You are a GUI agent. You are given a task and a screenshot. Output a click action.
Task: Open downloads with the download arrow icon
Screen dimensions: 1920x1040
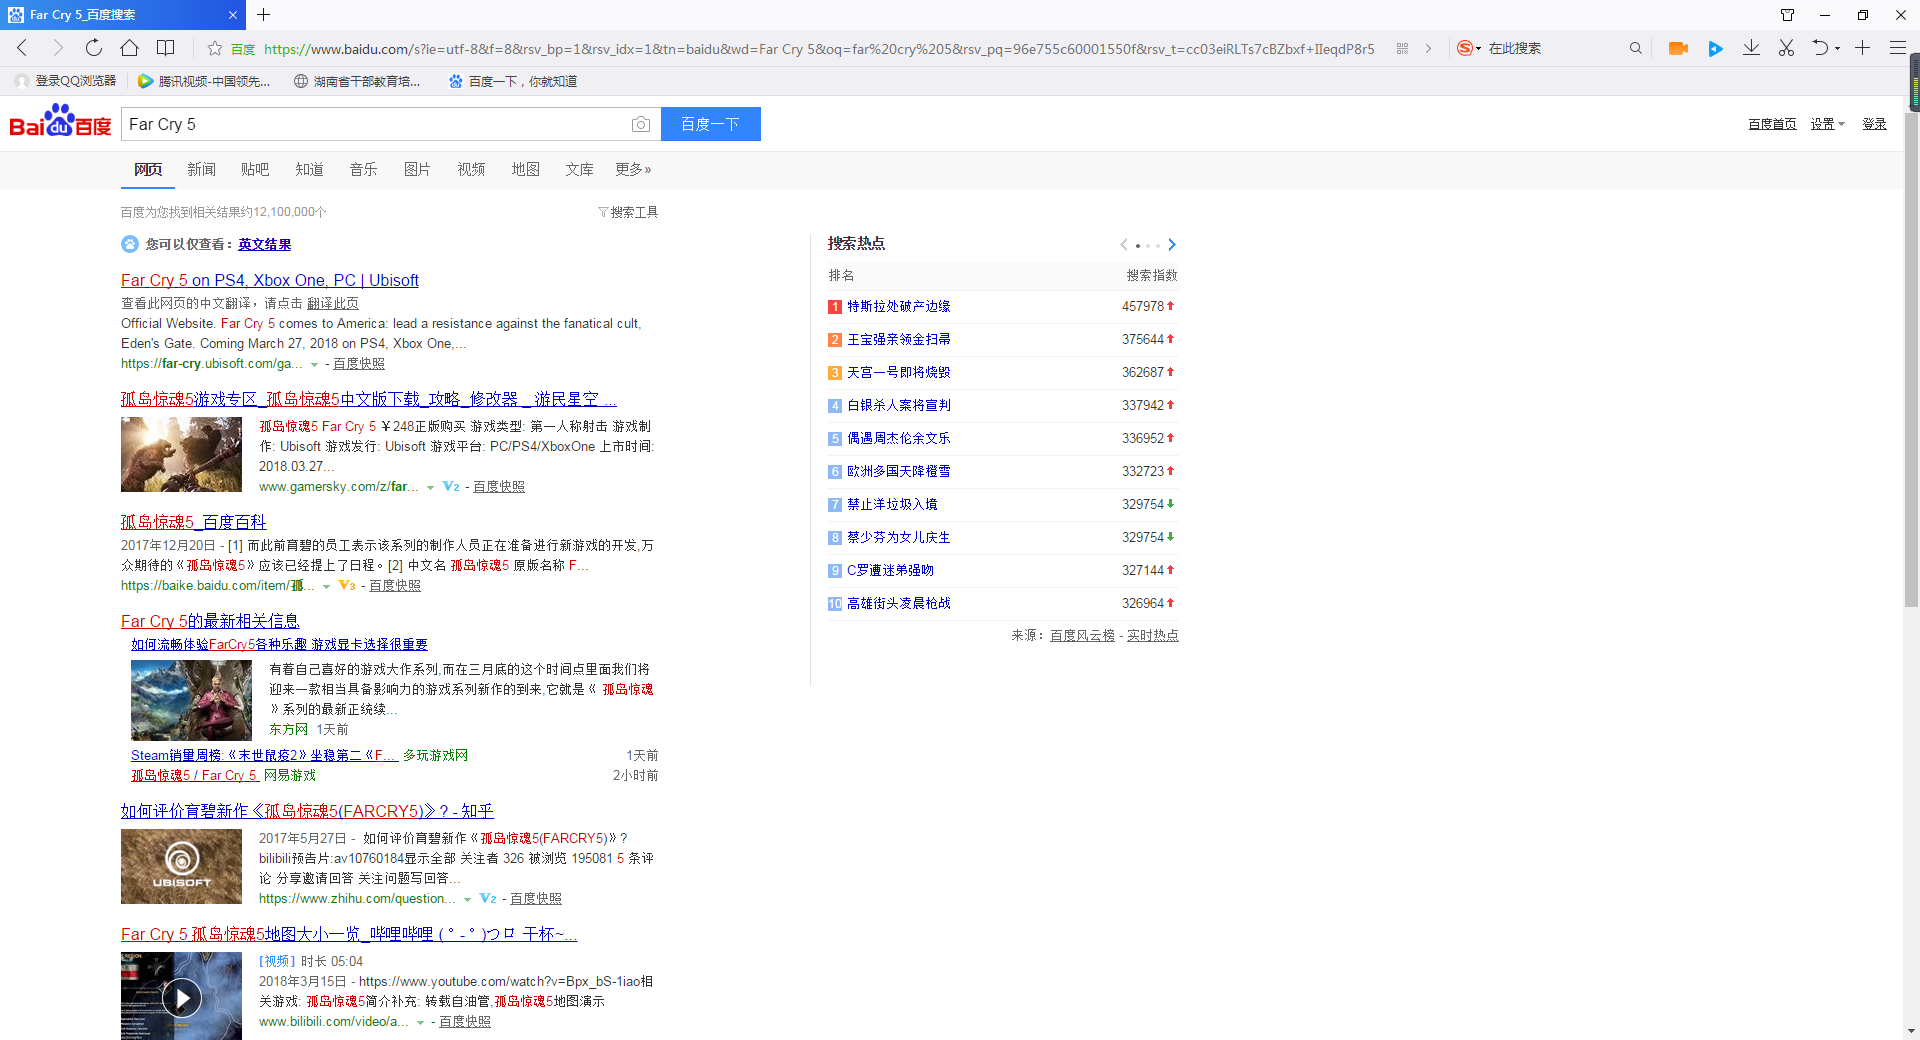tap(1751, 48)
